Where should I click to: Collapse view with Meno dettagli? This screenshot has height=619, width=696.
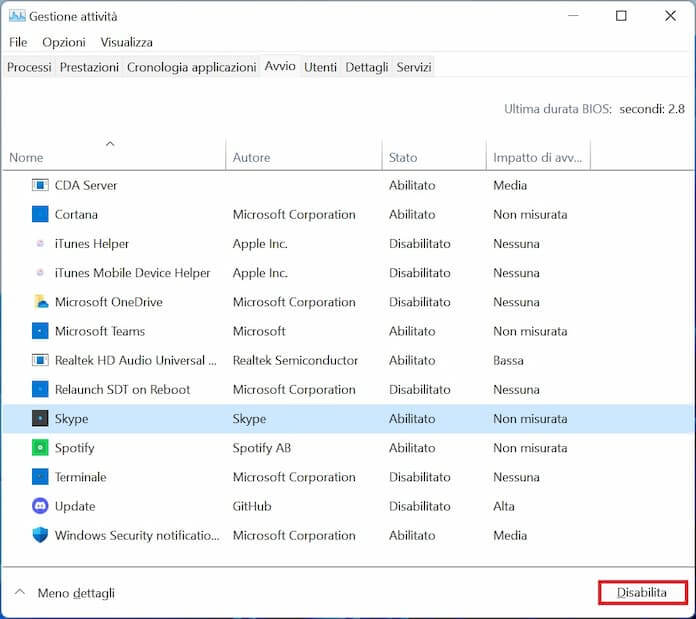(65, 593)
